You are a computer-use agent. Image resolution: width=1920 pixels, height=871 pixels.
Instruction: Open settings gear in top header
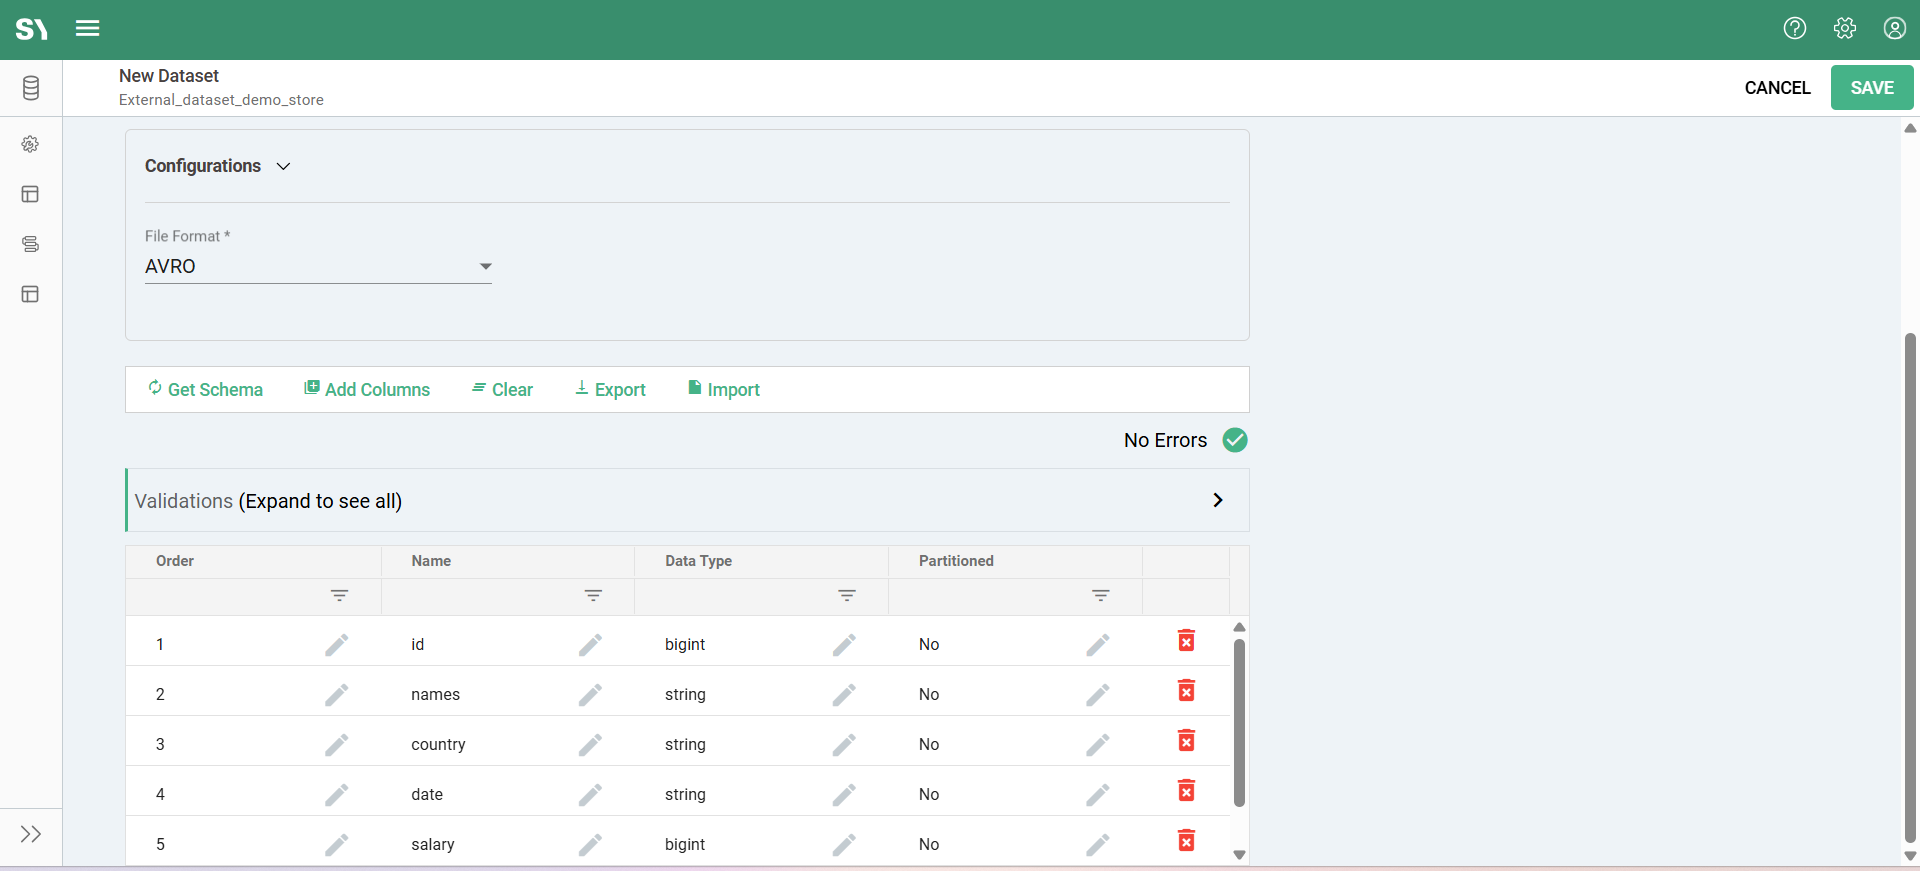pos(1845,28)
